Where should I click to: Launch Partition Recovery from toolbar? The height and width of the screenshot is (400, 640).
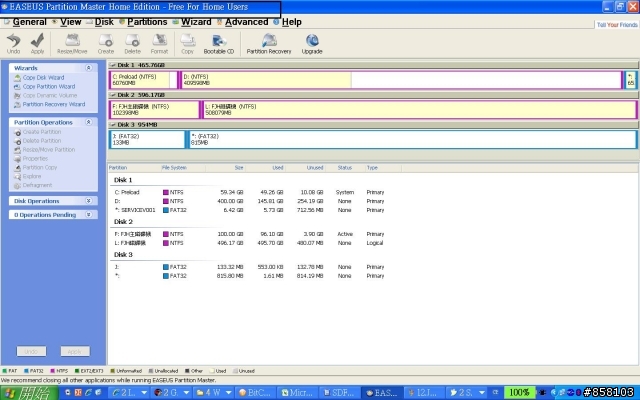click(x=269, y=44)
